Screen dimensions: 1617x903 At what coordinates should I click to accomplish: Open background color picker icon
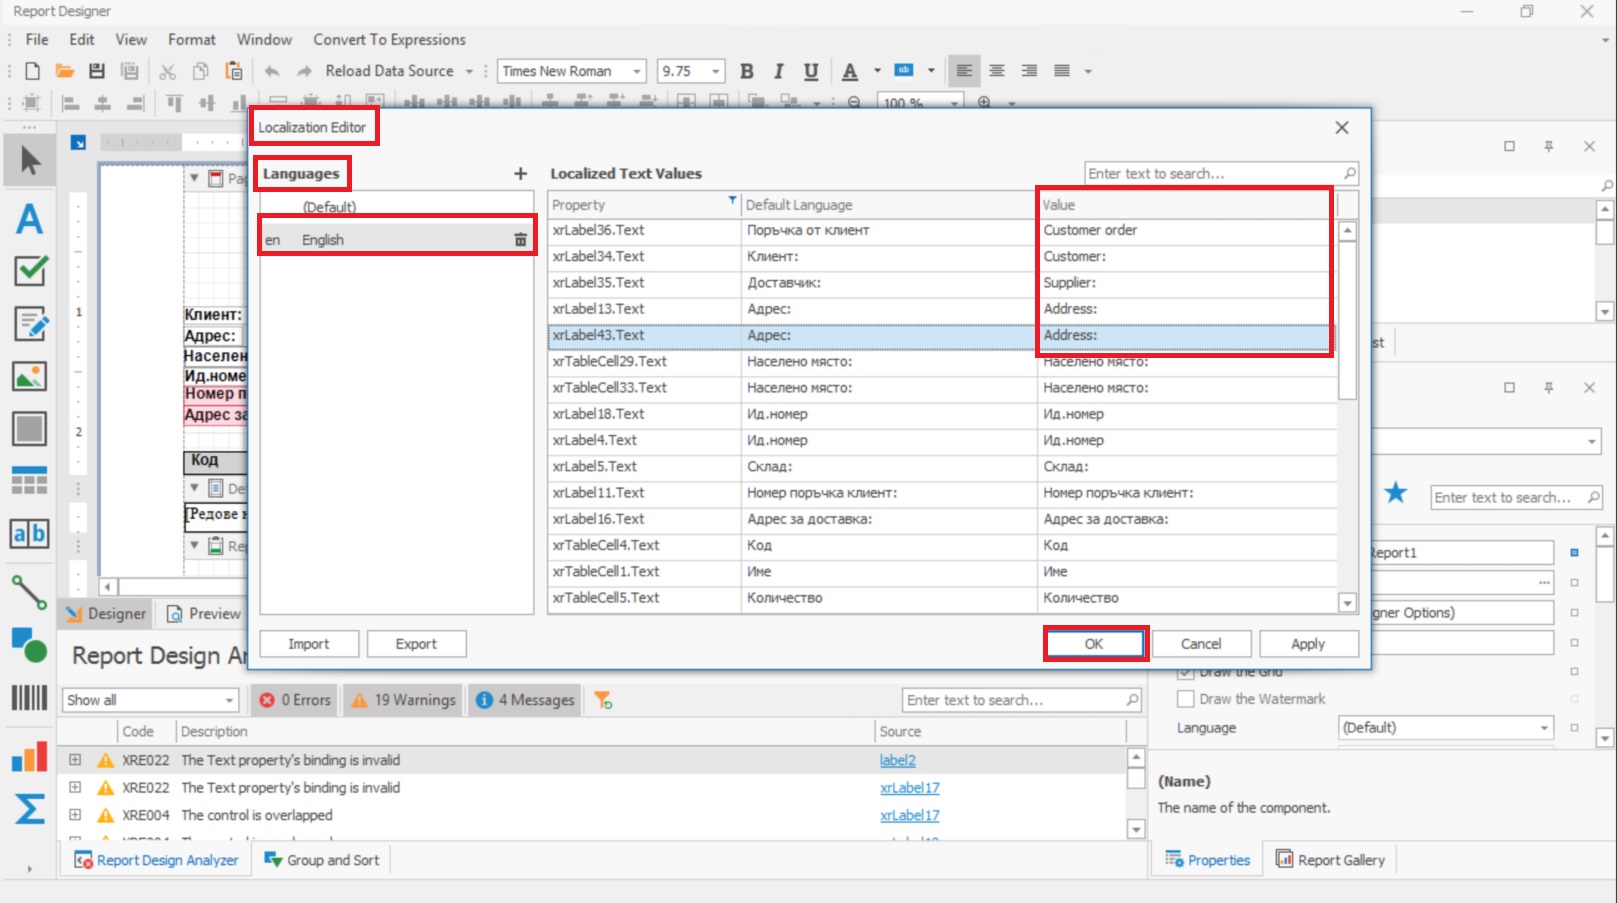[x=904, y=71]
